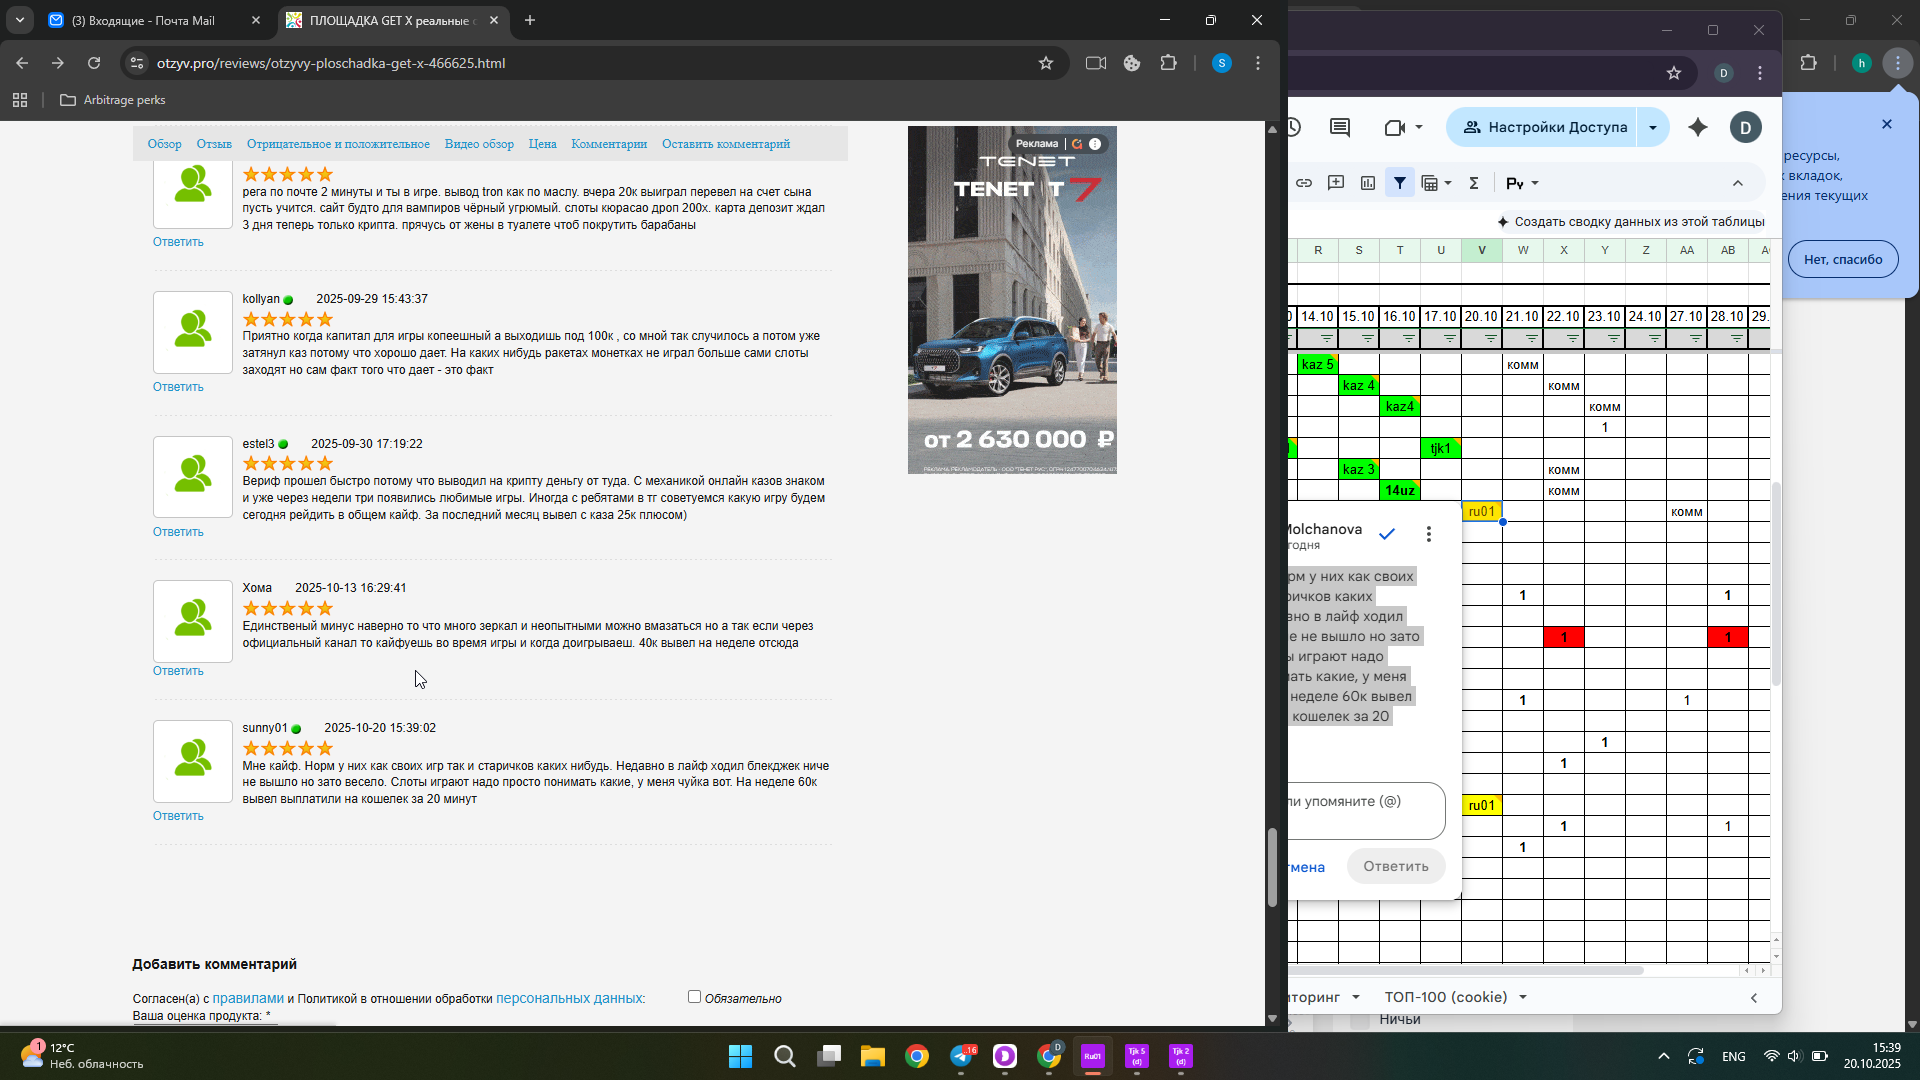Image resolution: width=1920 pixels, height=1080 pixels.
Task: Open the Gemini spark icon
Action: (1698, 127)
